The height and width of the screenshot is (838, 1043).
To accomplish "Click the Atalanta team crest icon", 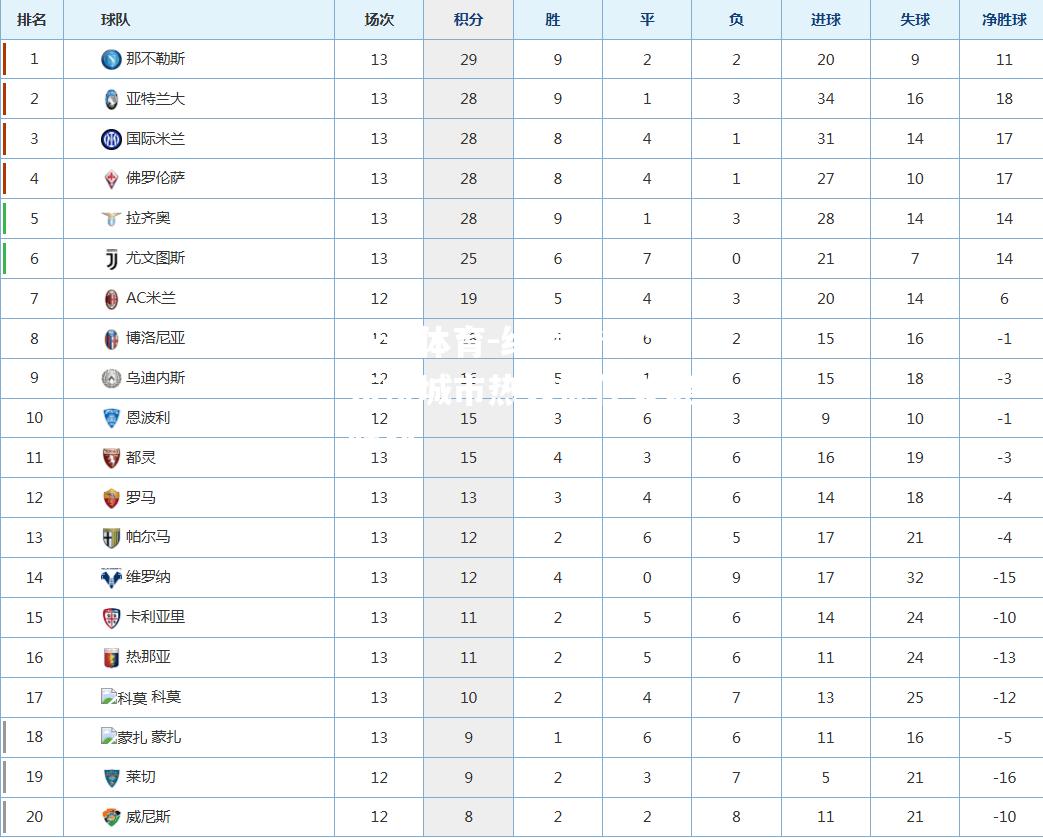I will pos(111,99).
